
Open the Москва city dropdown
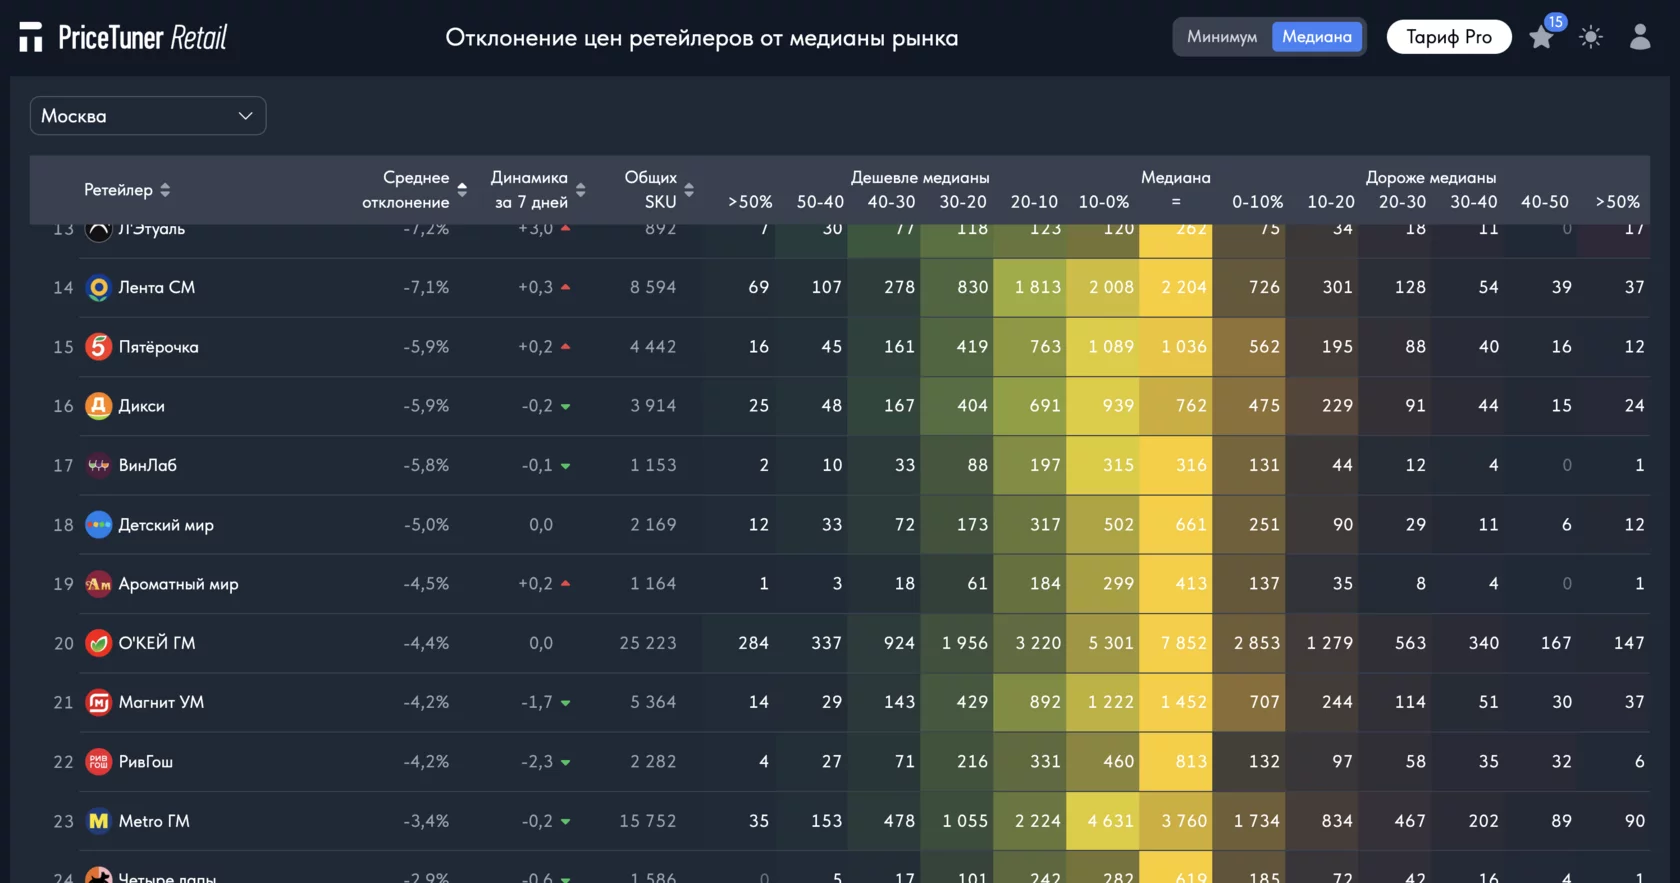click(x=148, y=116)
